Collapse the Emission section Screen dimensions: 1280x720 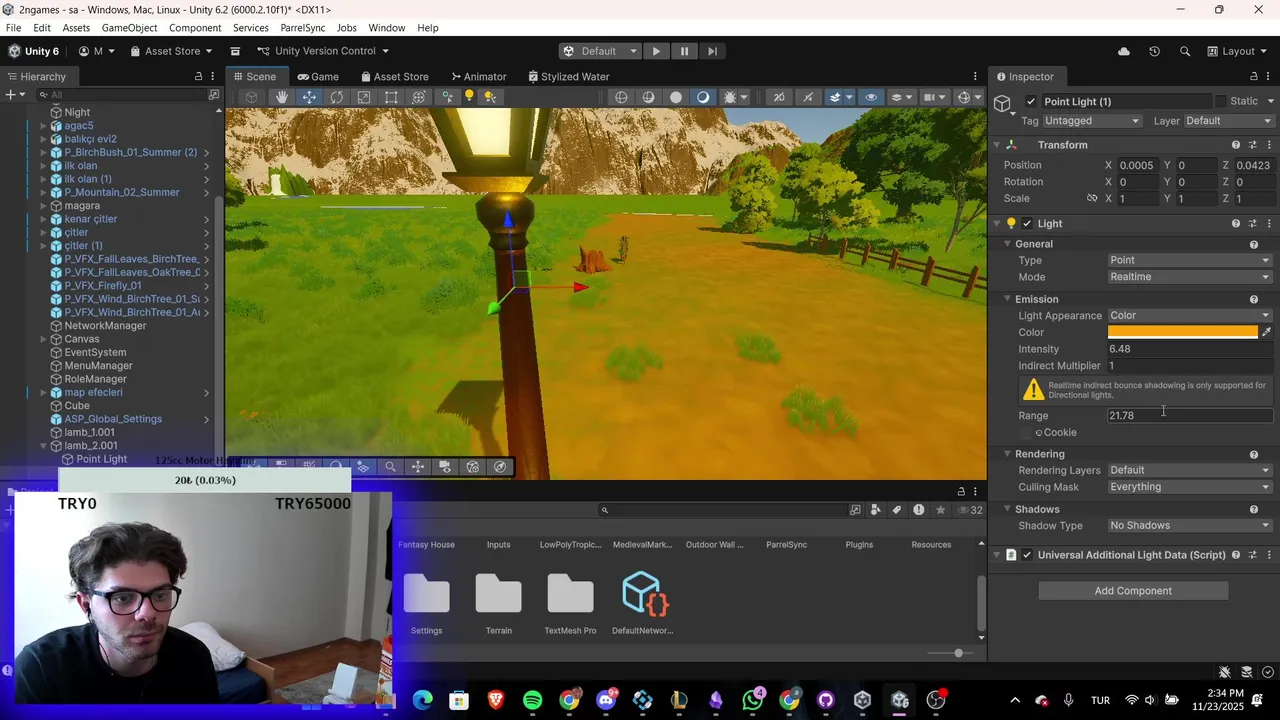click(1007, 299)
